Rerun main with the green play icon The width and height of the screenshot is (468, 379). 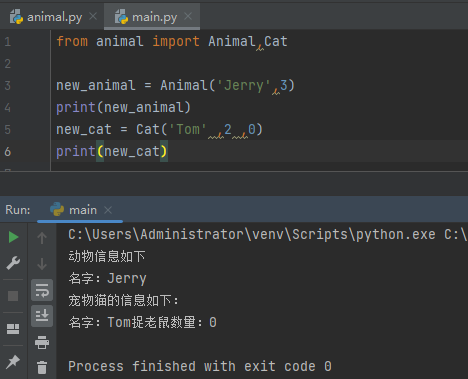pos(13,237)
